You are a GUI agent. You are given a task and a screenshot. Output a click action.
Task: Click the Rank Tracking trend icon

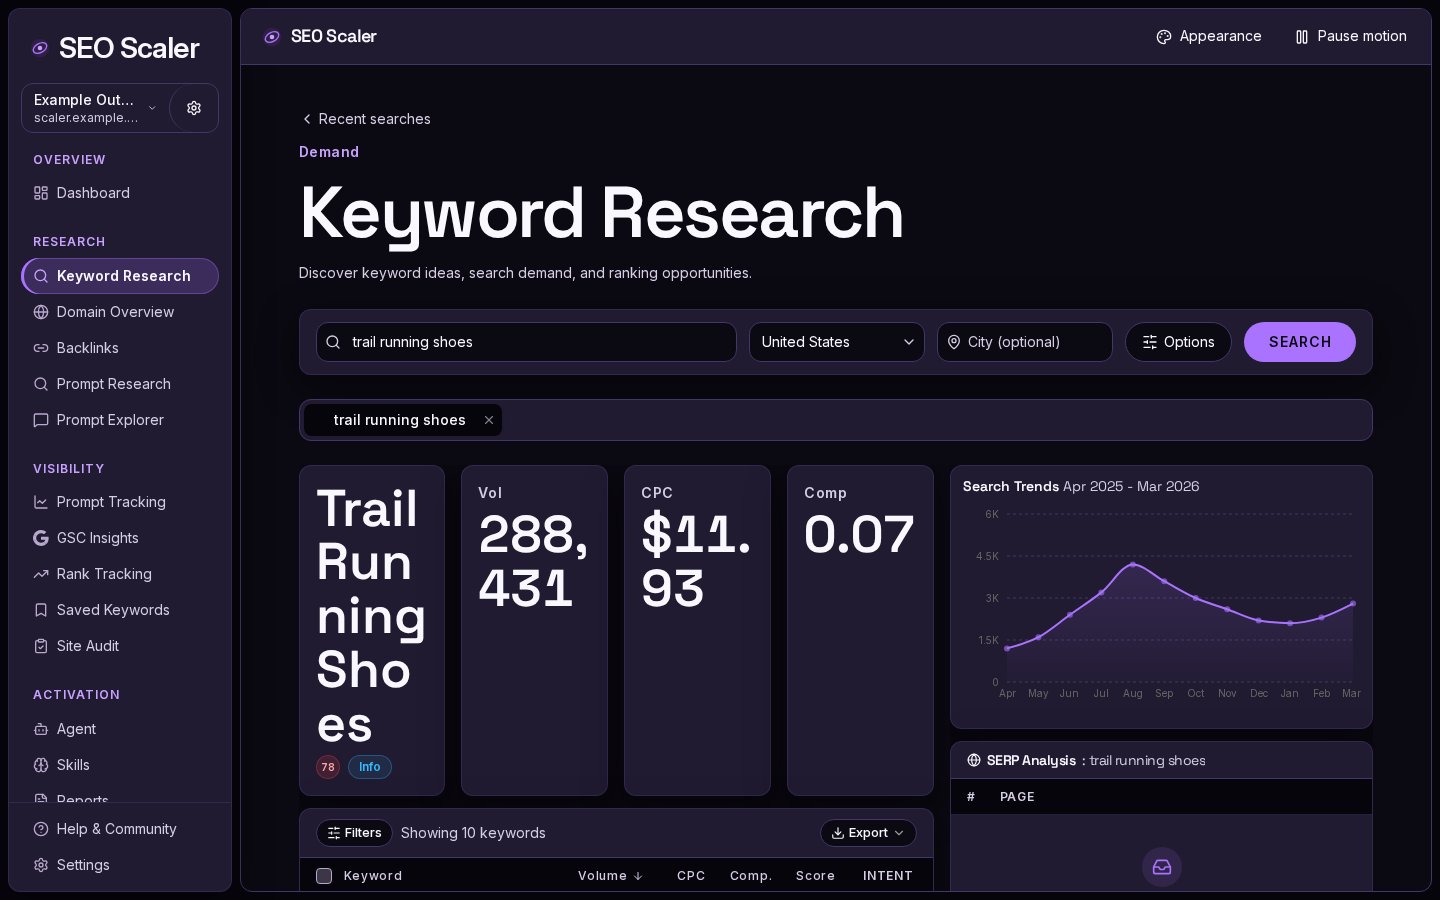(41, 574)
